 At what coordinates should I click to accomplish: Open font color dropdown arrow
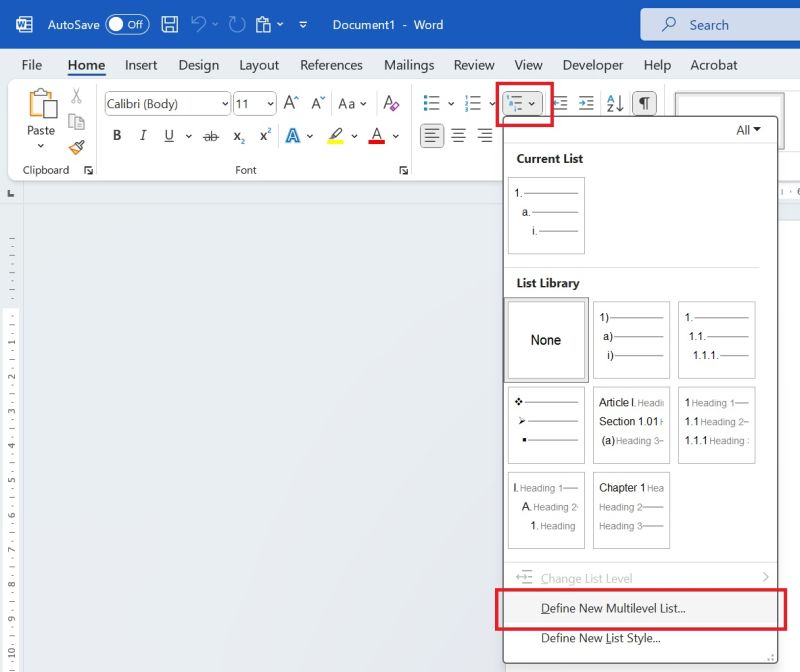(x=396, y=136)
